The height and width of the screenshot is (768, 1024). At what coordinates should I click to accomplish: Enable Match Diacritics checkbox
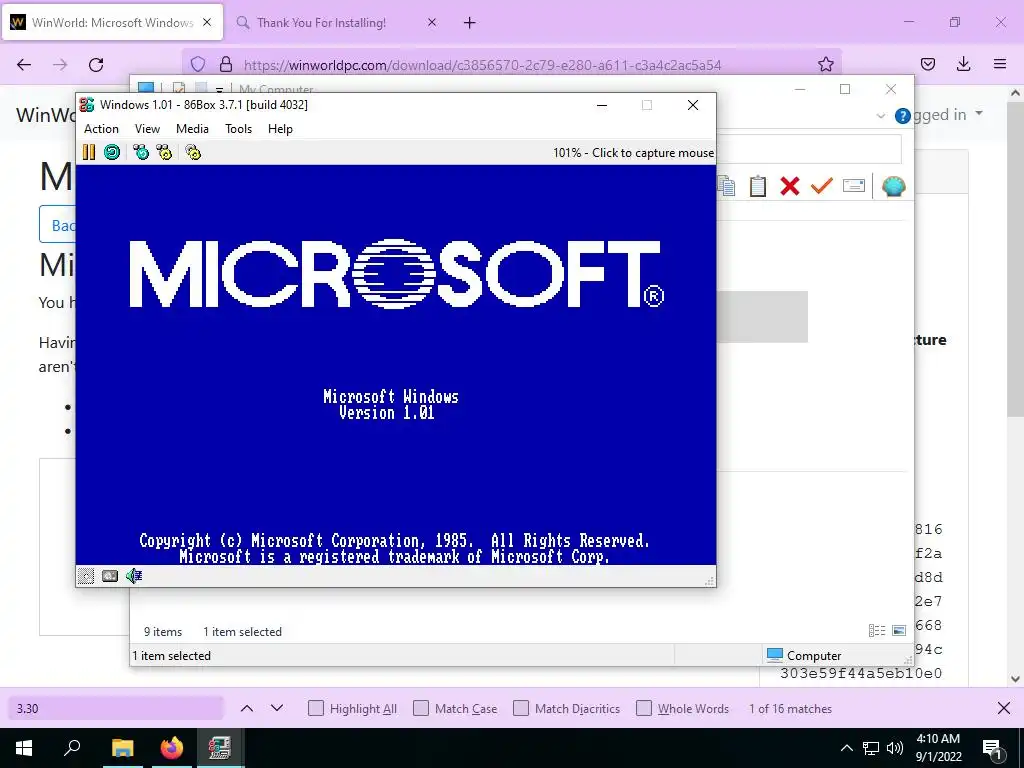click(x=520, y=708)
